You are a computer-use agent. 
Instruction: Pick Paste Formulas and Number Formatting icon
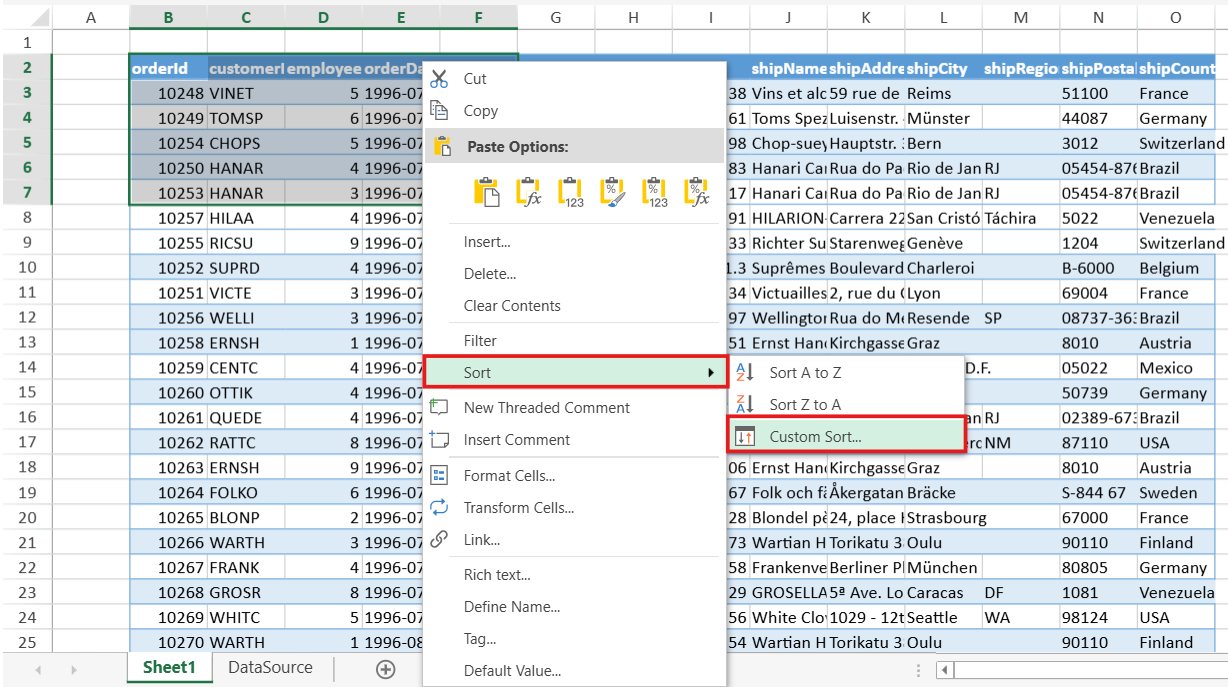coord(697,192)
